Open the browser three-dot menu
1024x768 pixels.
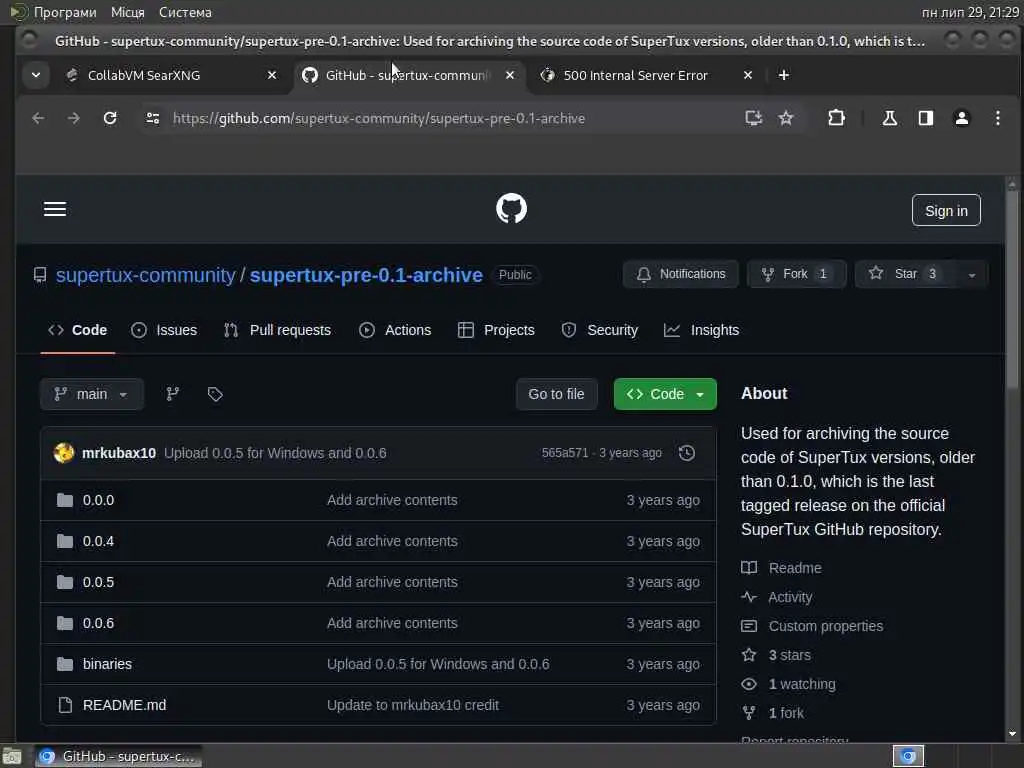(x=997, y=118)
